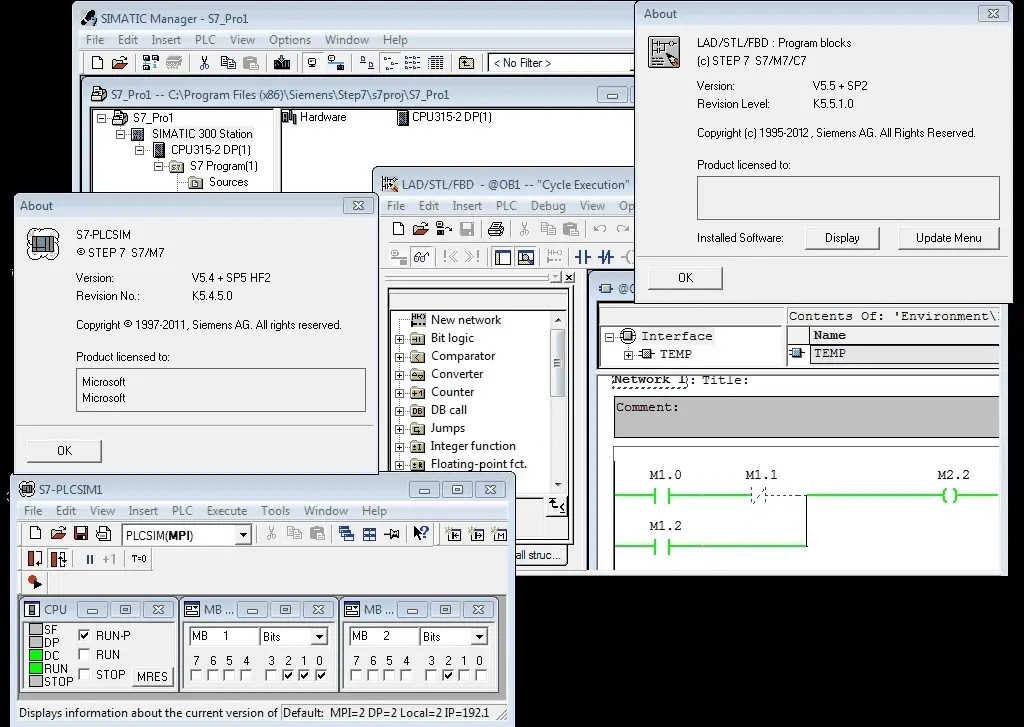Click Insert Input Variable icon in PLCSIM
1024x727 pixels.
pyautogui.click(x=453, y=534)
